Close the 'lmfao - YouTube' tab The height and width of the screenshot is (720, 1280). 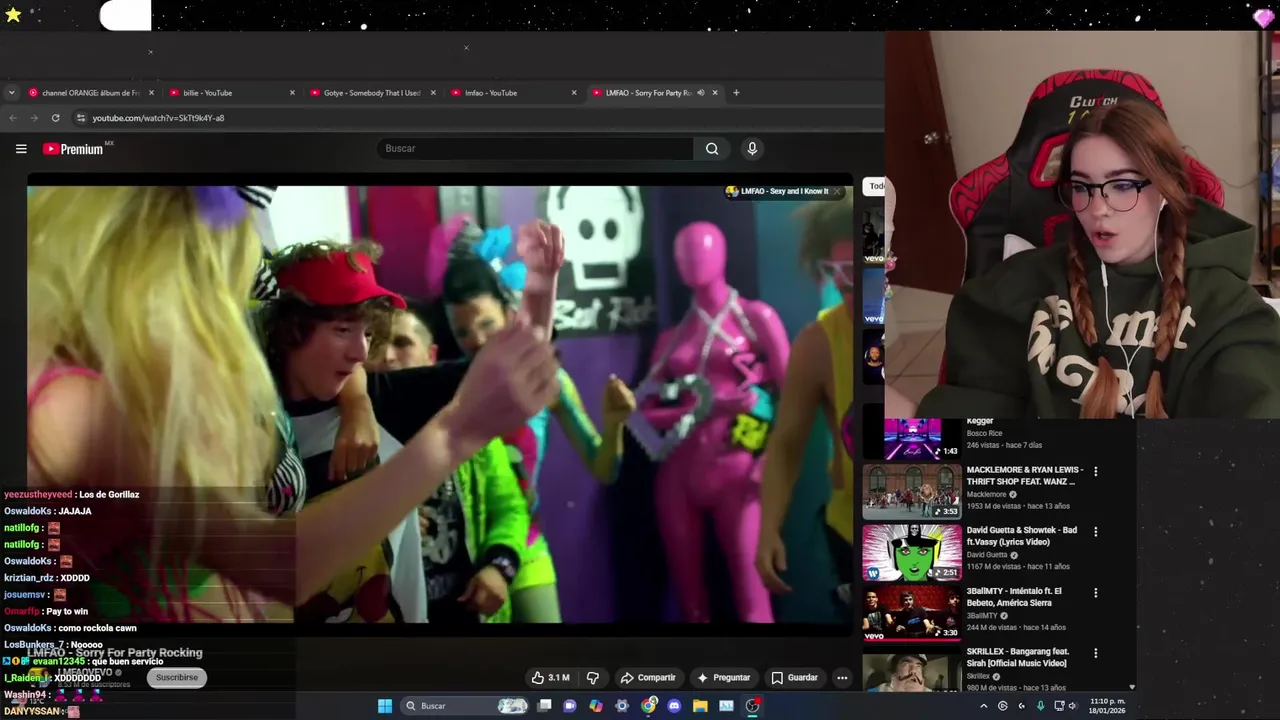tap(574, 93)
